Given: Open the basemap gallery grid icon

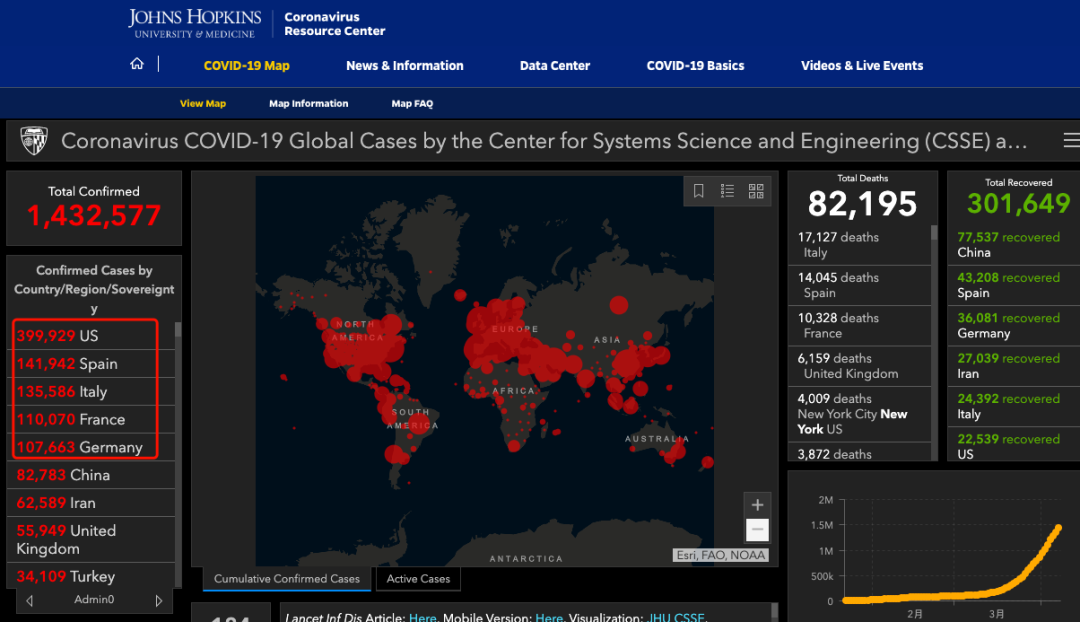Looking at the screenshot, I should click(x=756, y=191).
